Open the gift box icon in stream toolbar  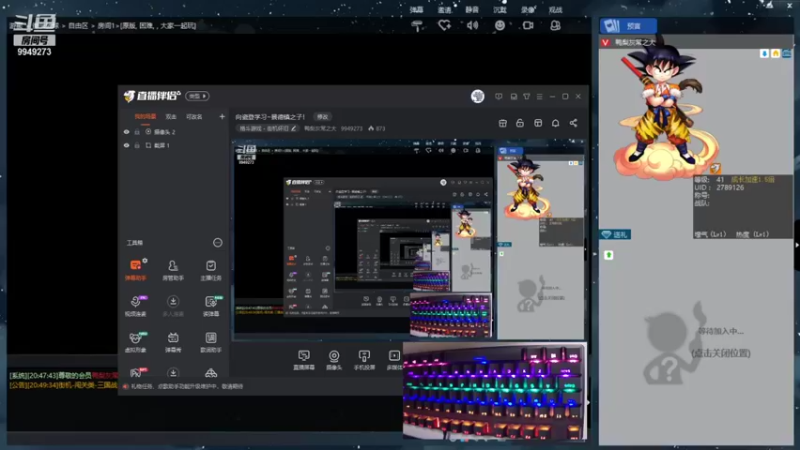tap(503, 123)
